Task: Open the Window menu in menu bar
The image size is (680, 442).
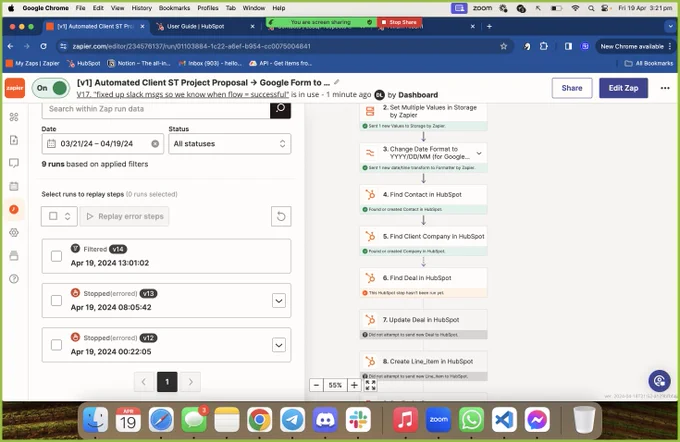Action: [254, 8]
